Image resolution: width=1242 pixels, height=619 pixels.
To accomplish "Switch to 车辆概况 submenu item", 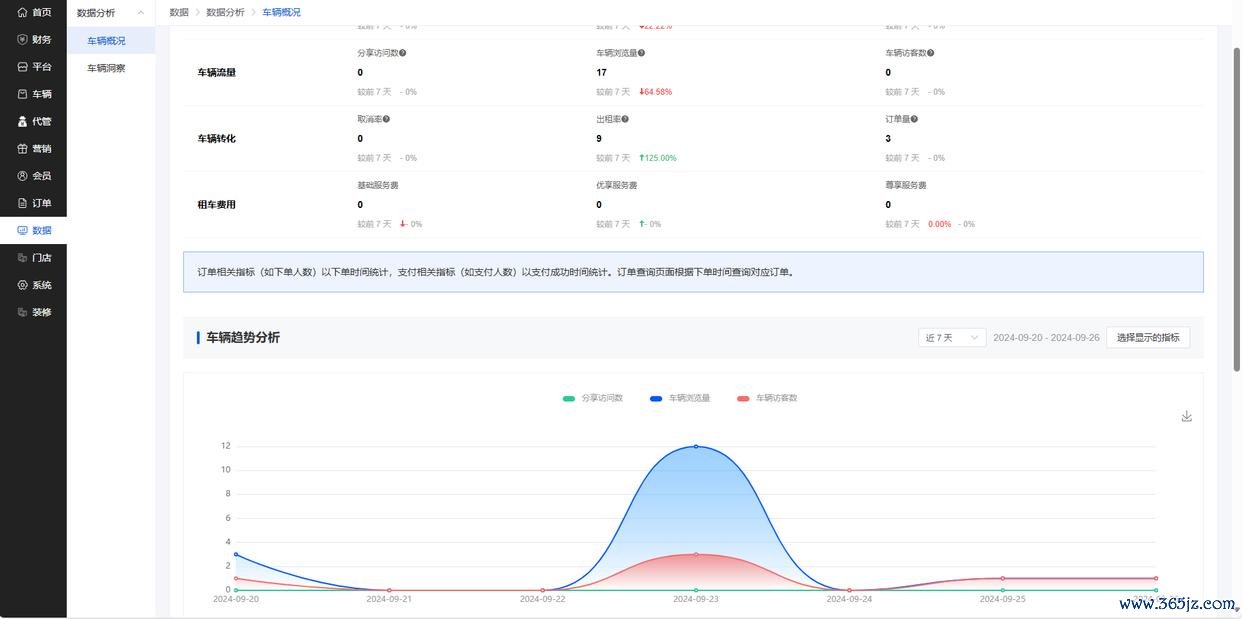I will click(111, 41).
